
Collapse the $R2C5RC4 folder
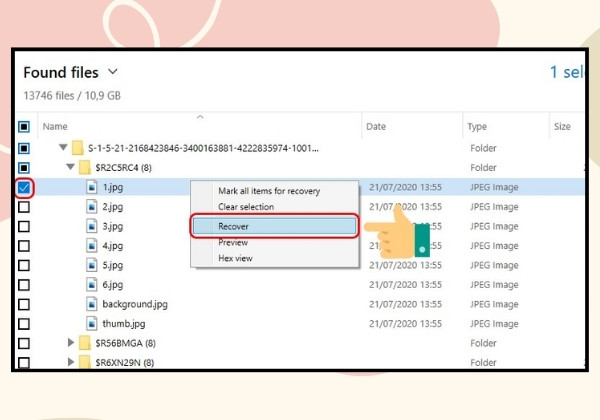70,167
